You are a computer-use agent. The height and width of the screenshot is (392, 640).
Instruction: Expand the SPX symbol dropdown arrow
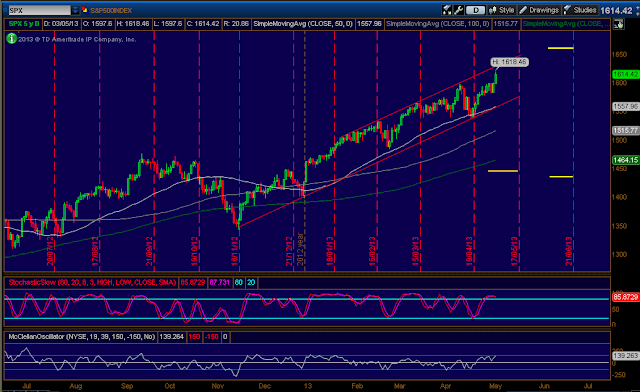[x=75, y=10]
